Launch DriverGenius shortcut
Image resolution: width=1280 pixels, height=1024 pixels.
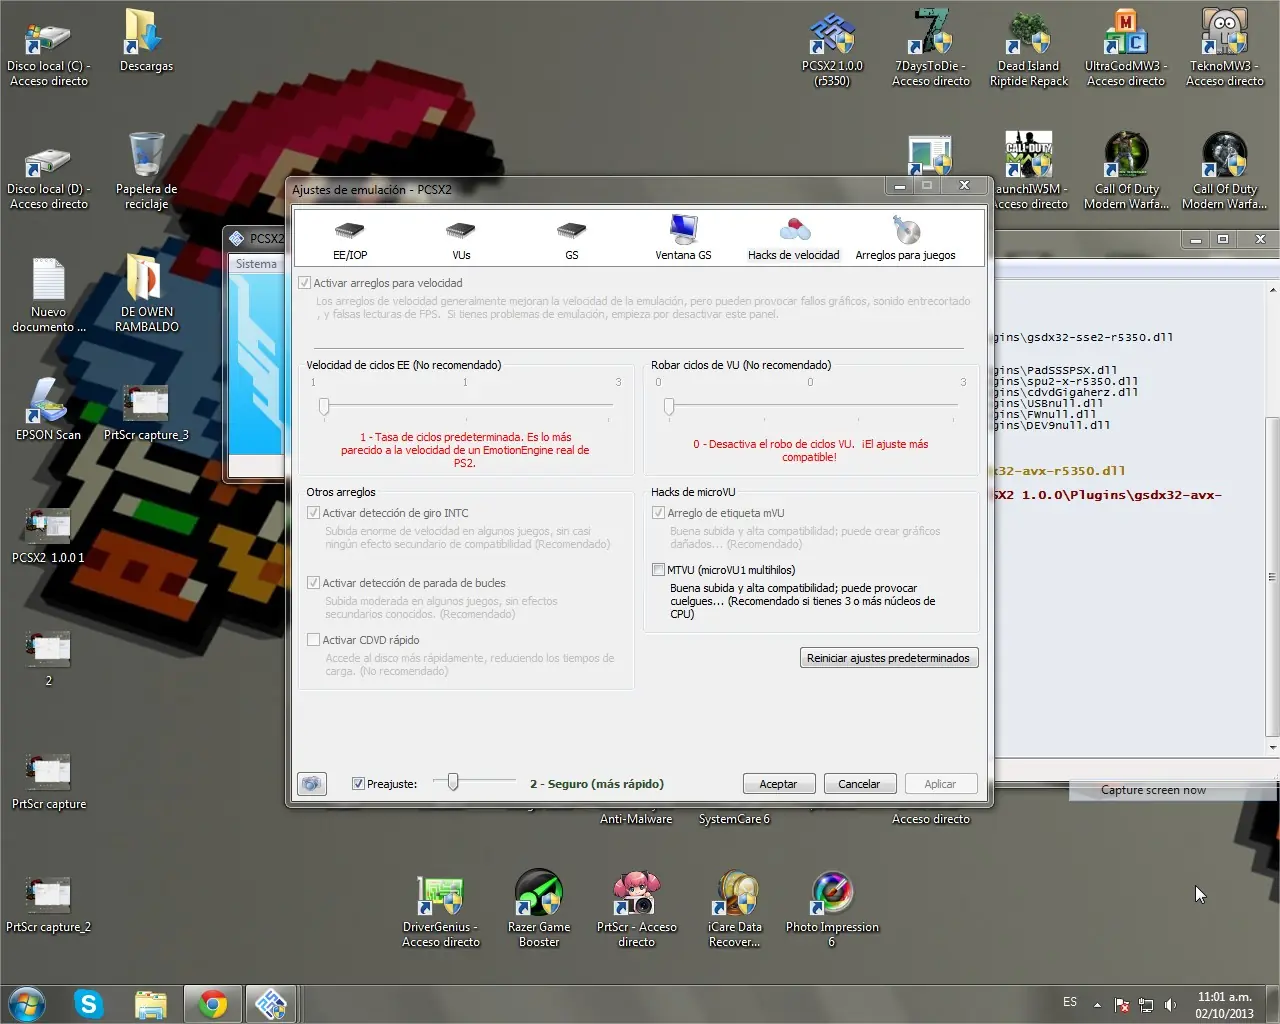pos(441,910)
